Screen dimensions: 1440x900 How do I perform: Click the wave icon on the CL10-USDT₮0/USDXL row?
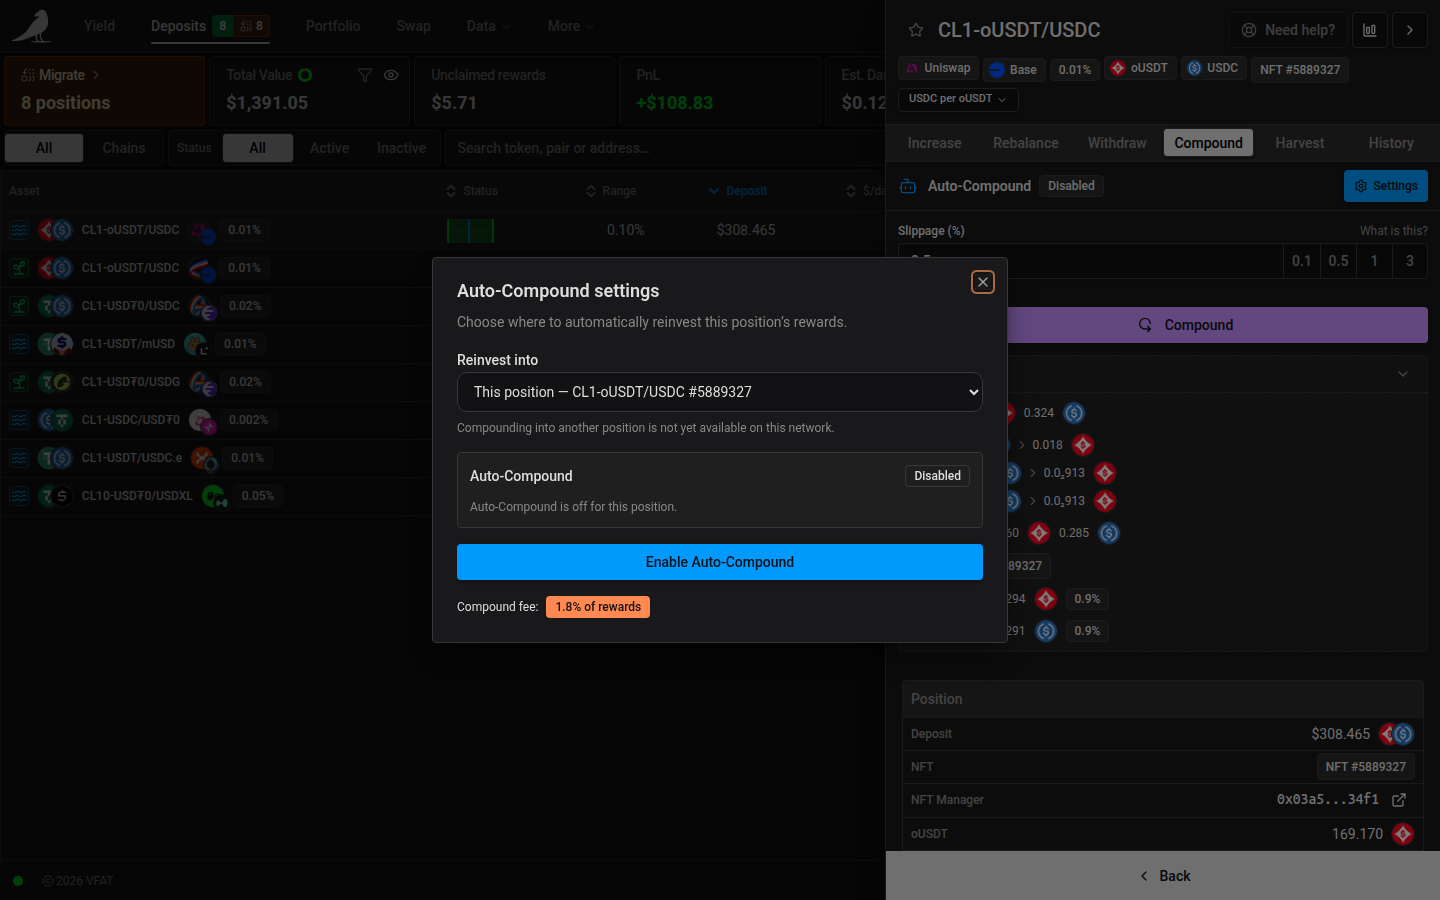coord(19,496)
